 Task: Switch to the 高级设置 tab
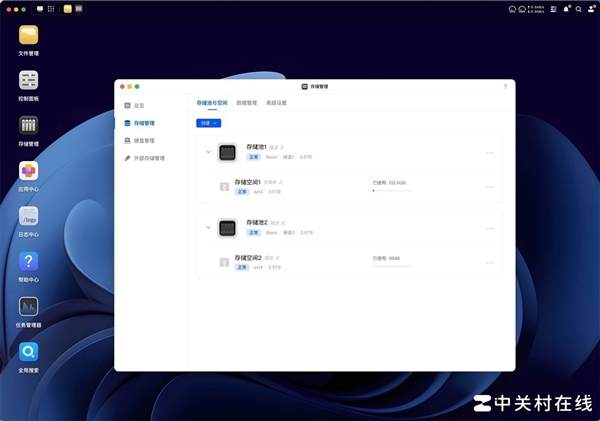tap(275, 103)
